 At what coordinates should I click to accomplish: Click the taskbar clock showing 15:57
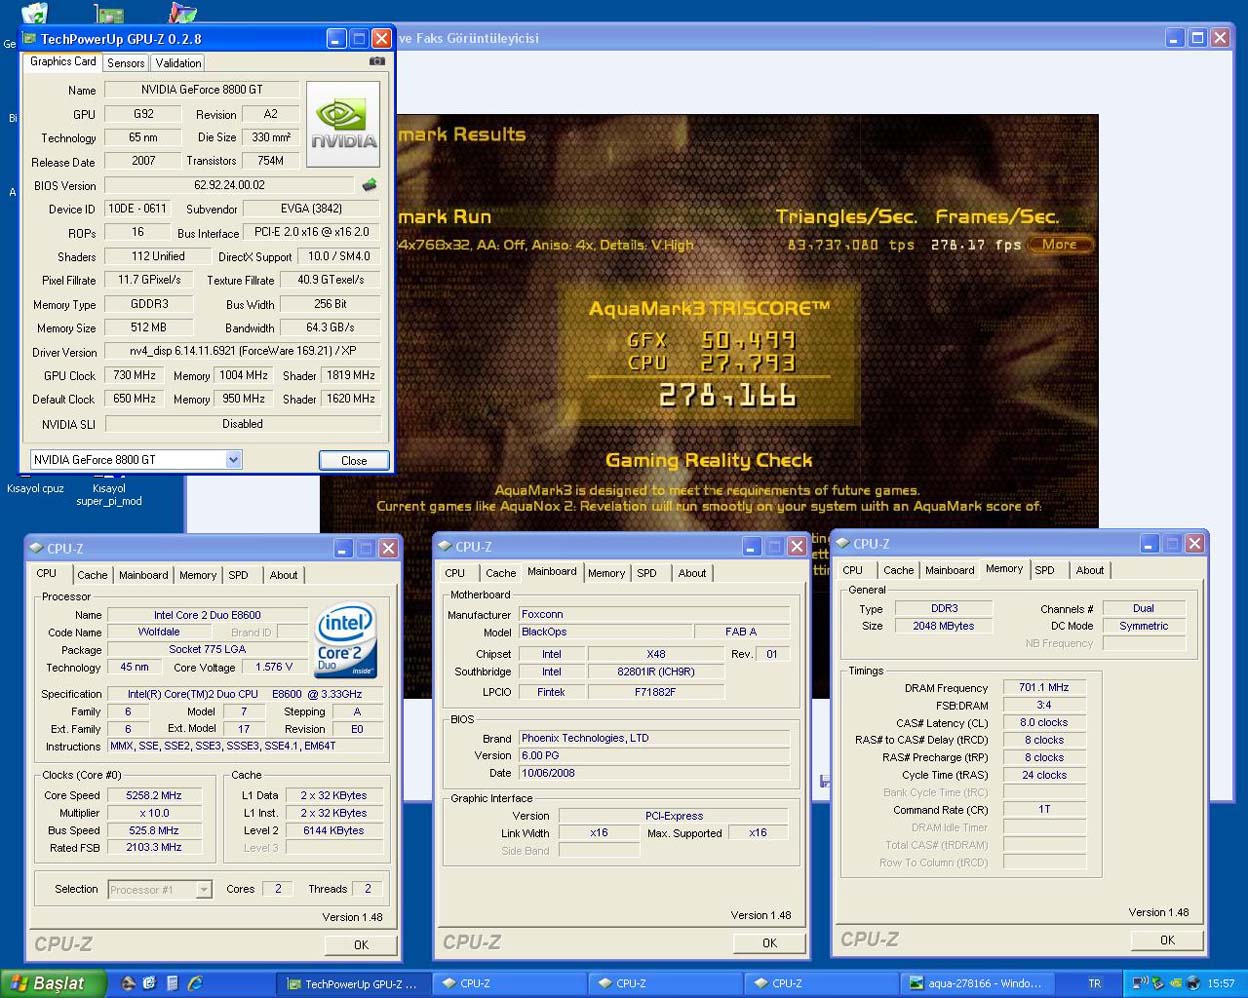click(x=1220, y=984)
